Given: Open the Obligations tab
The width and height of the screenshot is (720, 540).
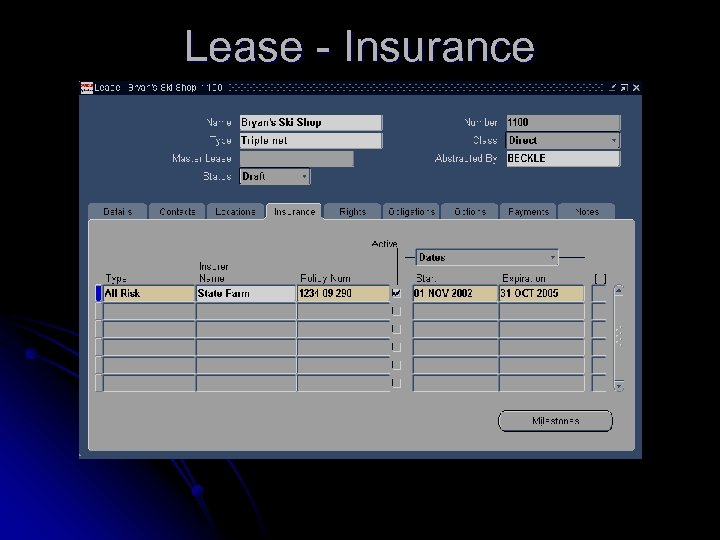Looking at the screenshot, I should 411,211.
